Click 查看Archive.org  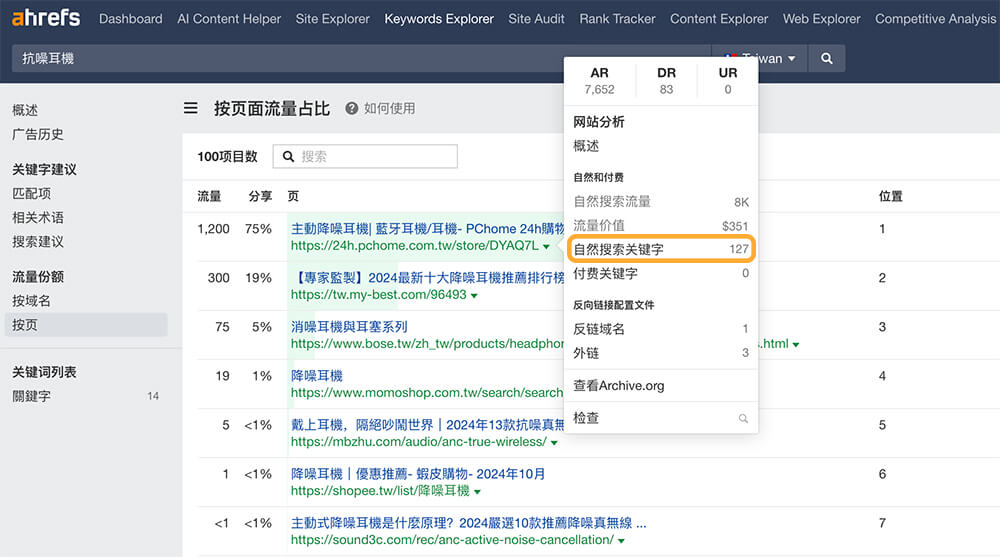(619, 385)
